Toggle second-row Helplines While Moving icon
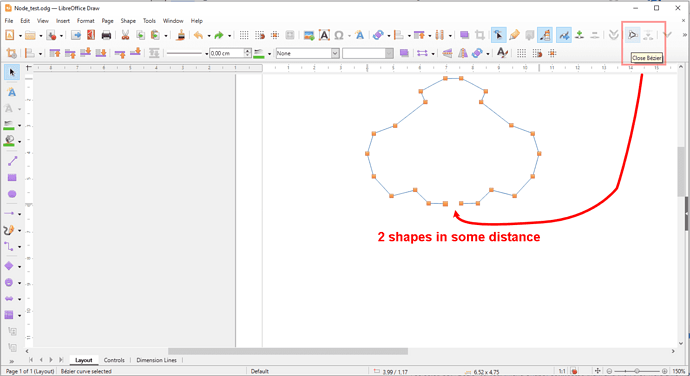This screenshot has width=690, height=376. 552,53
